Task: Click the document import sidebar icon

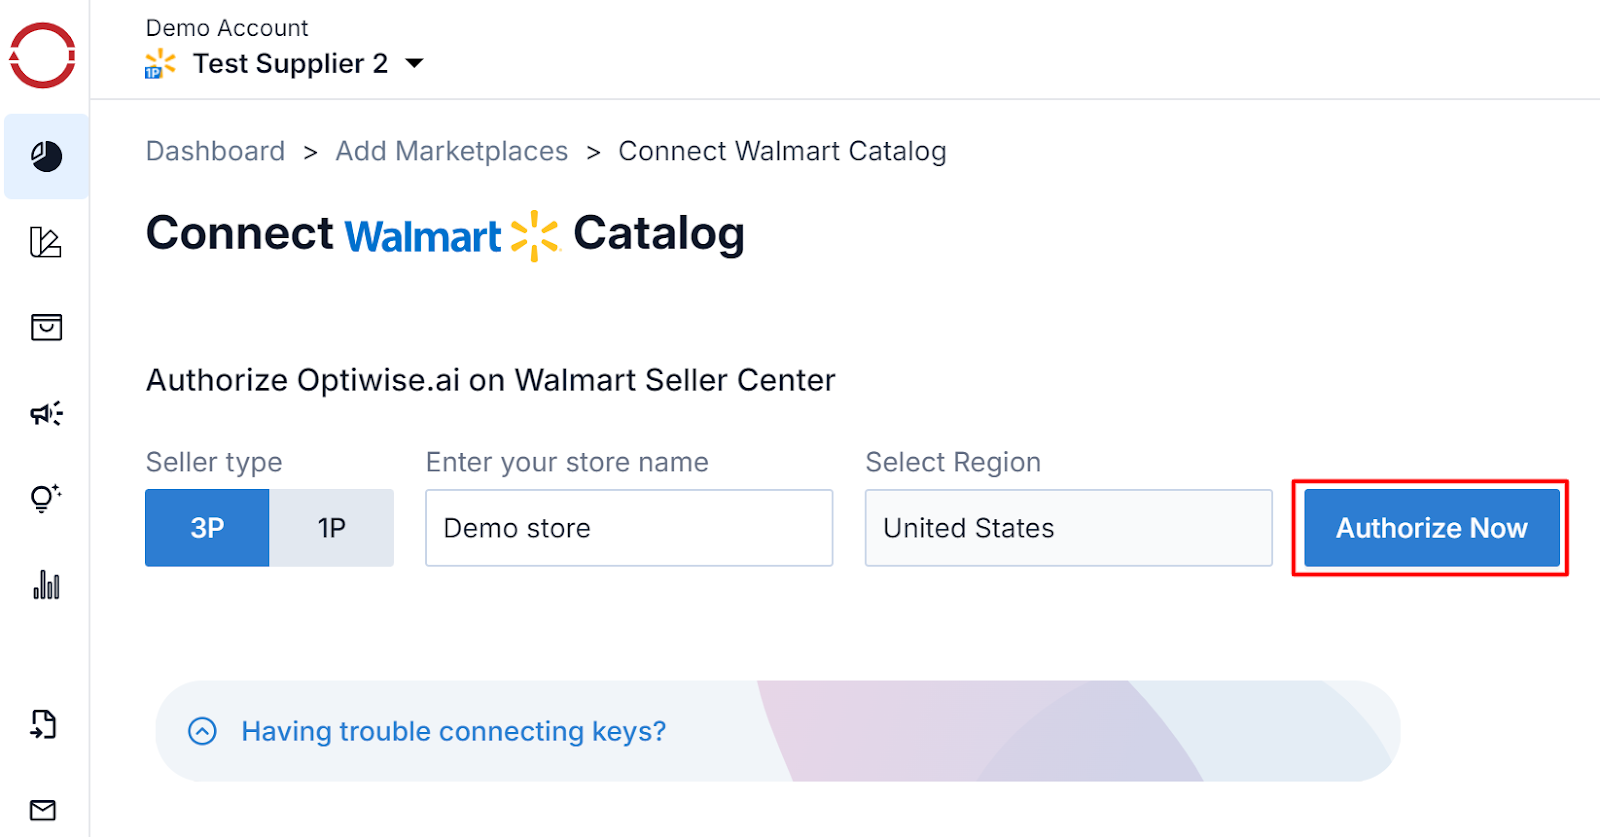Action: point(44,724)
